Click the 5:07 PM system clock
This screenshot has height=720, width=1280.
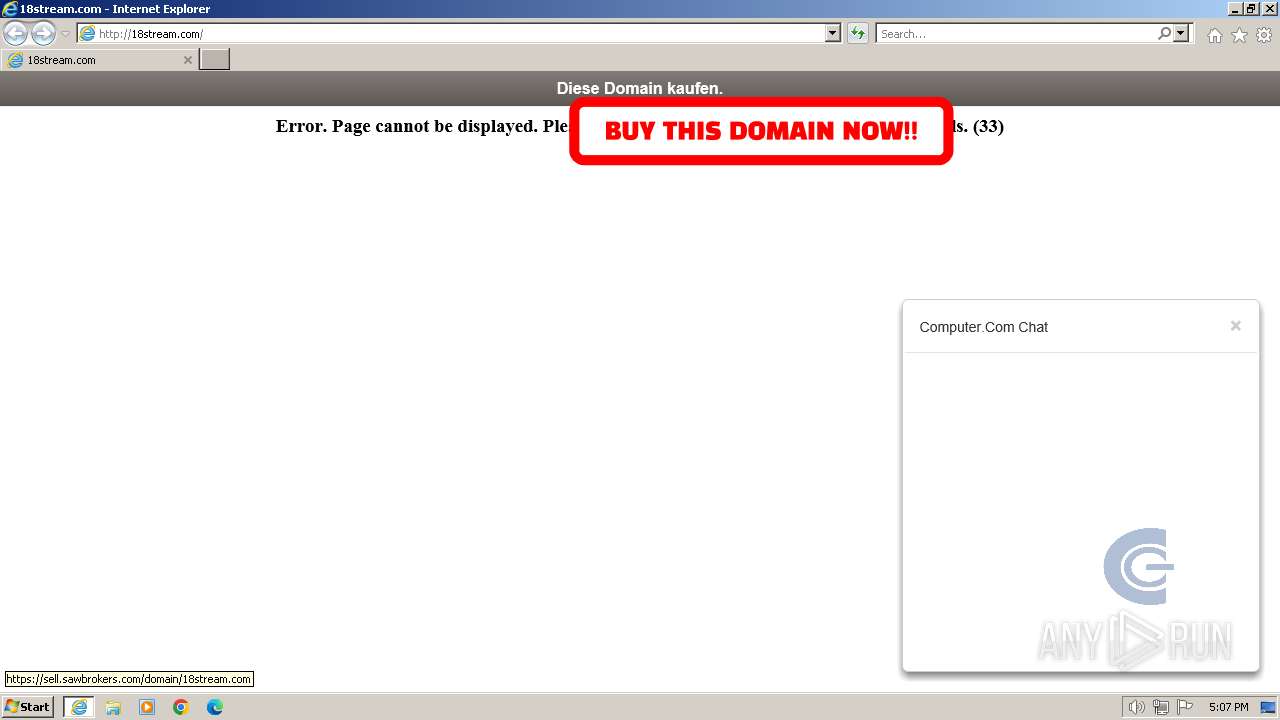coord(1229,707)
